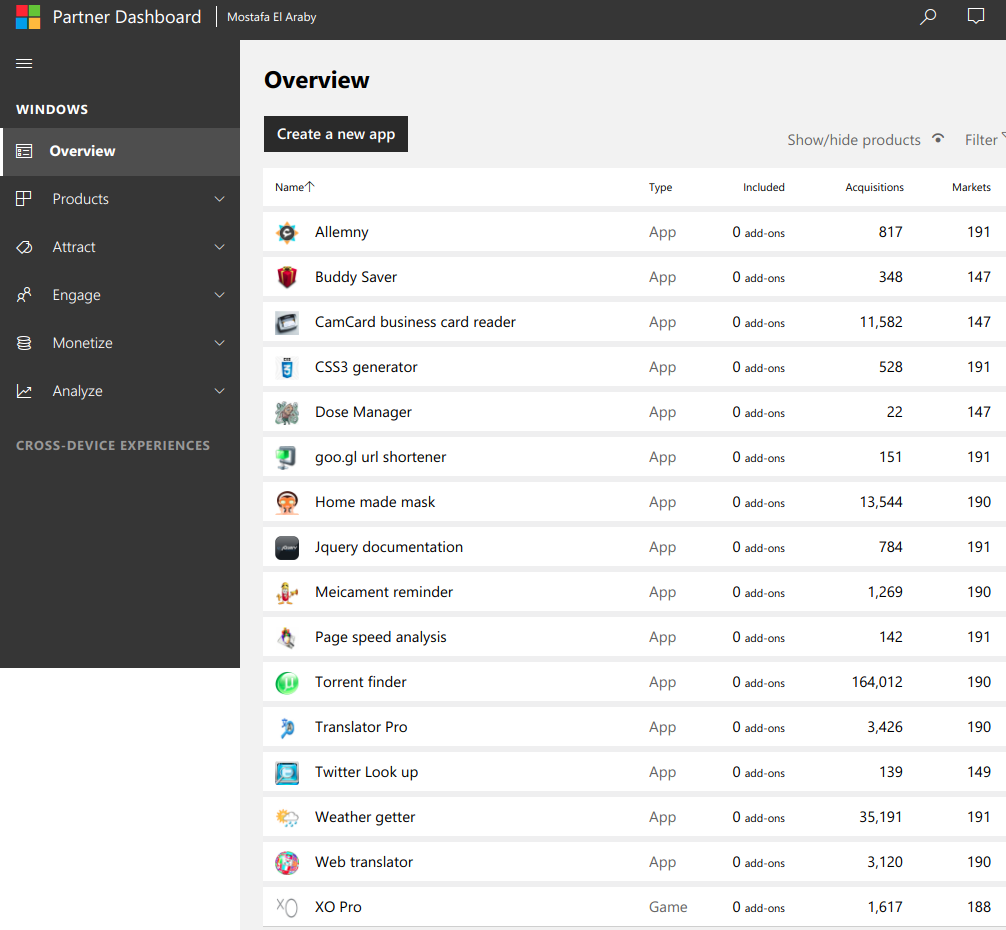Open the Weather getter app link
Viewport: 1006px width, 930px height.
[x=365, y=817]
